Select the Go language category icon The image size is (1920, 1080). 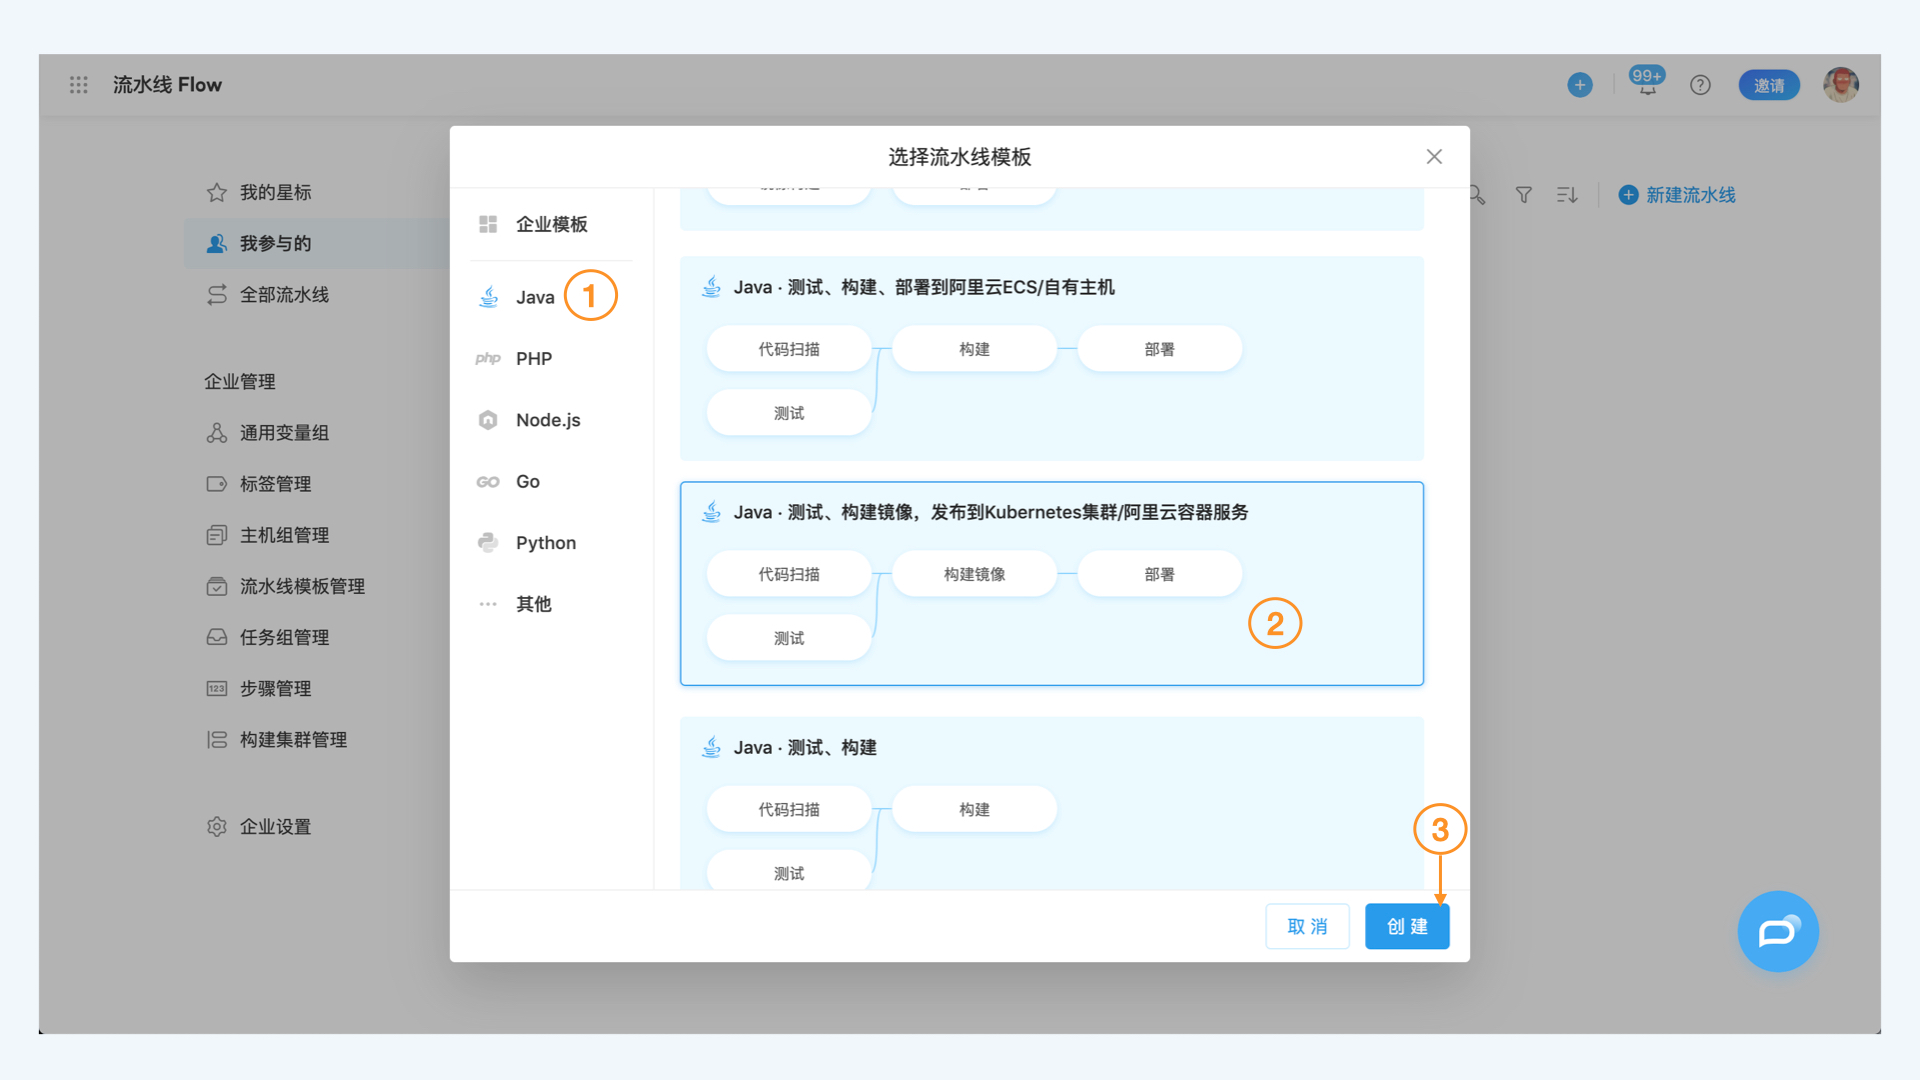488,481
